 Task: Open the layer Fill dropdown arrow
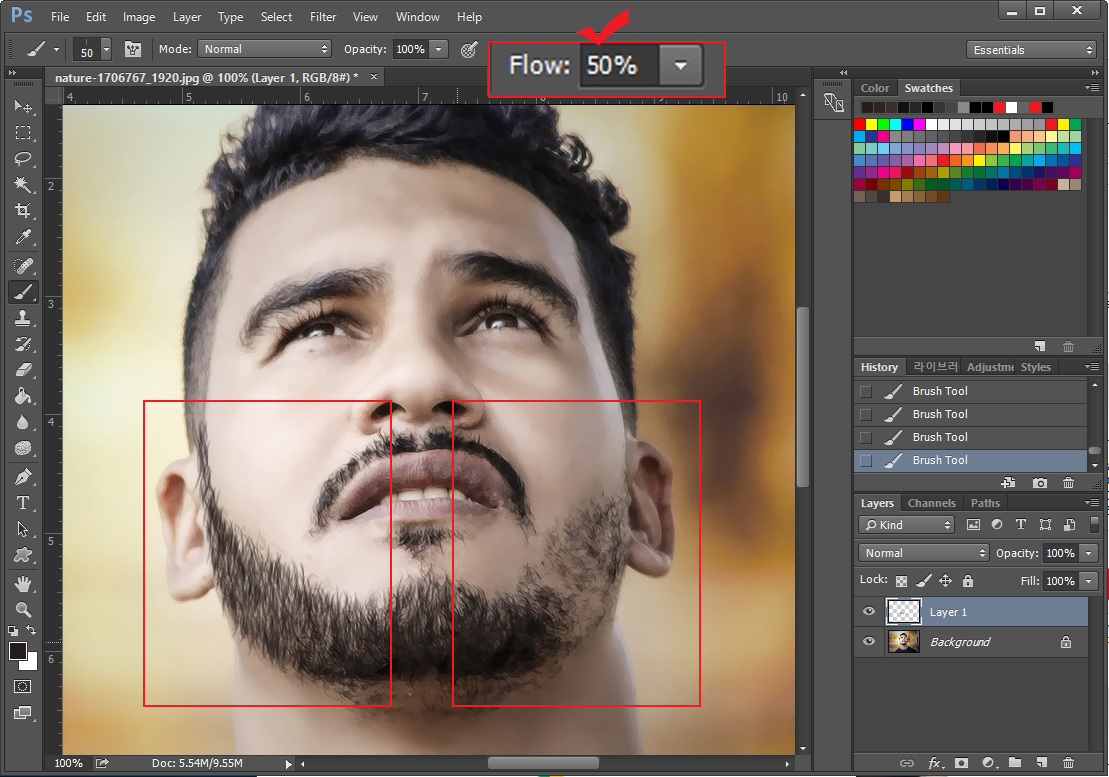[x=1089, y=581]
